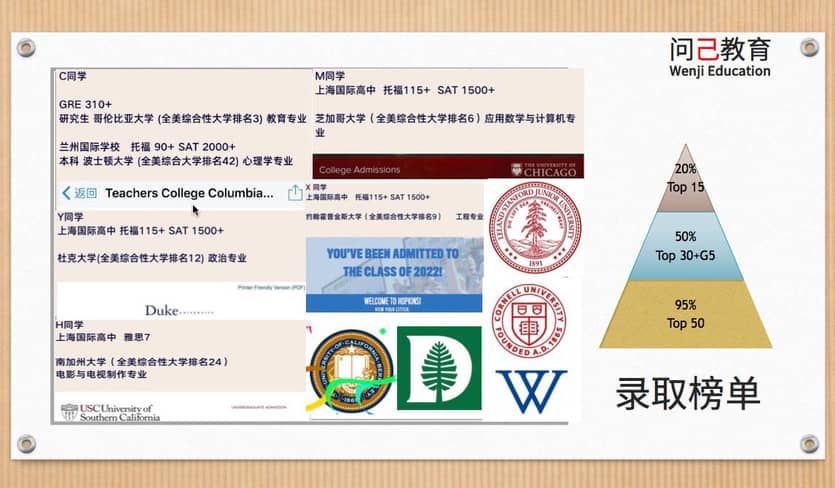Click the 95% Top 50 pyramid tier
Viewport: 835px width, 488px height.
pos(685,314)
